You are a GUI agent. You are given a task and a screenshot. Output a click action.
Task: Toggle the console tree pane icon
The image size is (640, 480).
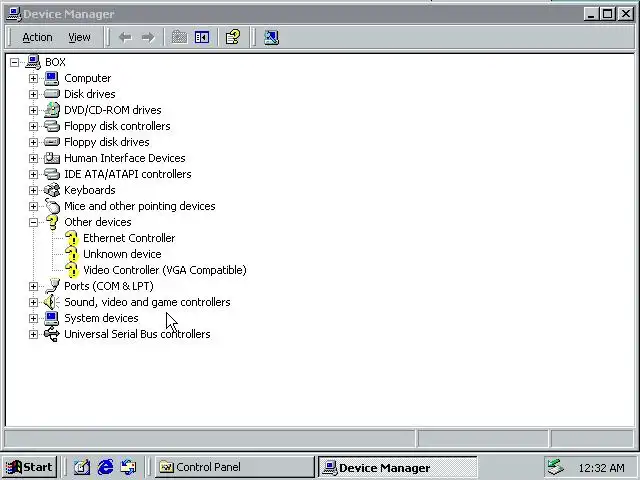202,38
